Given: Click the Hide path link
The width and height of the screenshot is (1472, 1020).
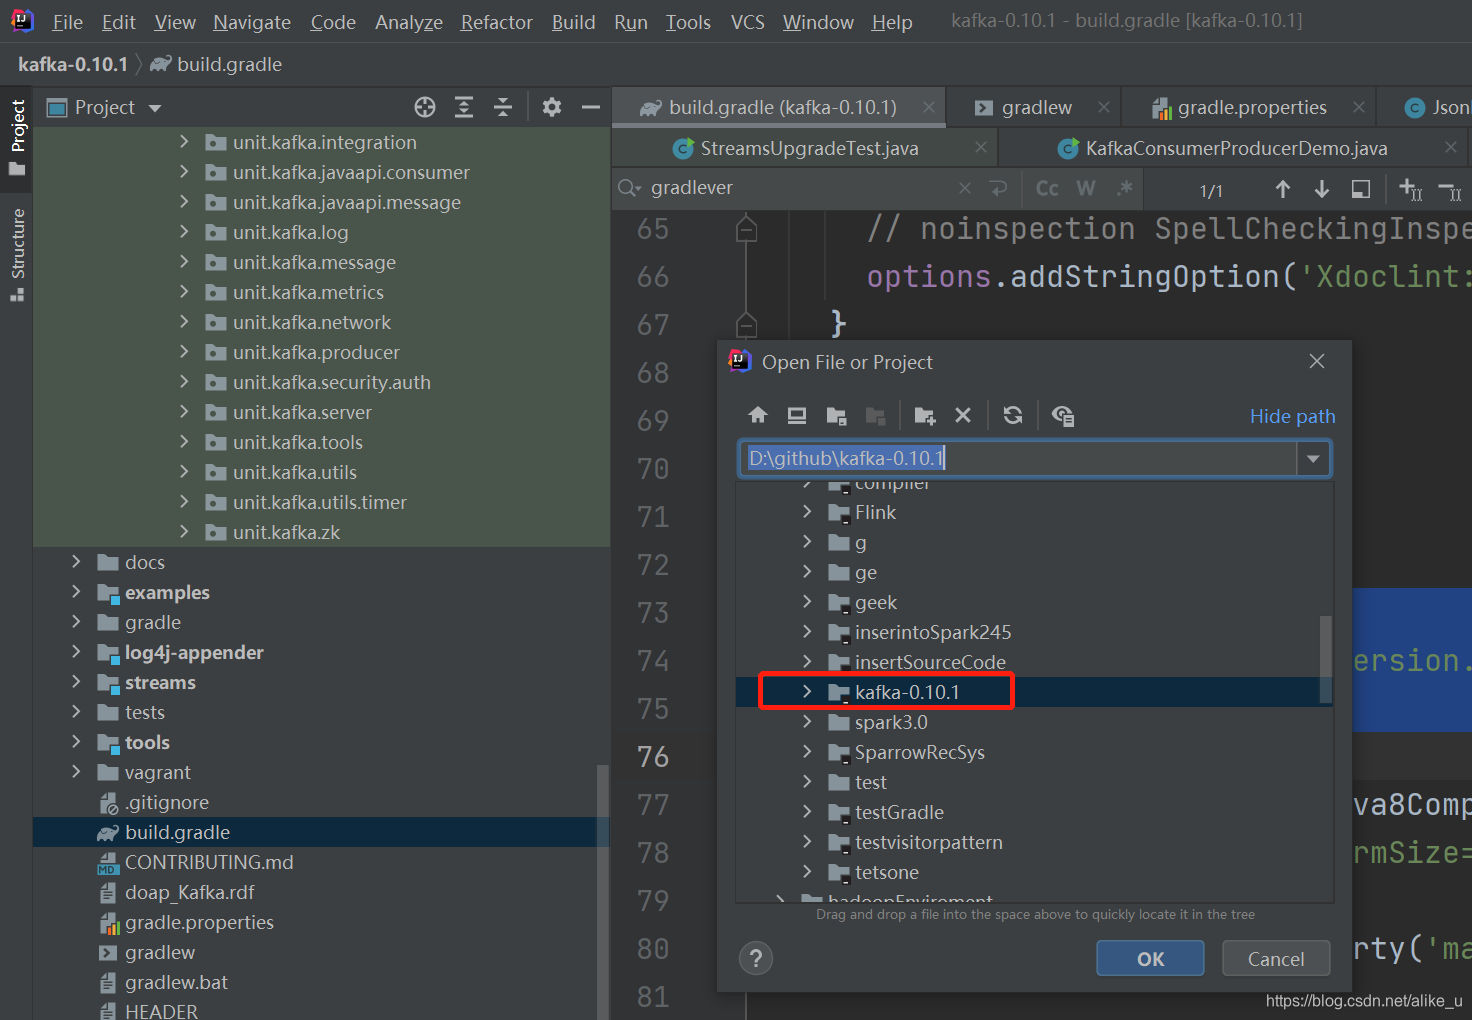Looking at the screenshot, I should pyautogui.click(x=1292, y=416).
